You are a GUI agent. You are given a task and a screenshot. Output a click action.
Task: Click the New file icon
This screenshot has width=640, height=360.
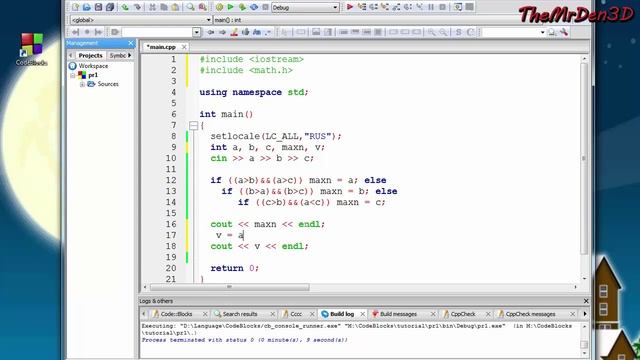[76, 7]
